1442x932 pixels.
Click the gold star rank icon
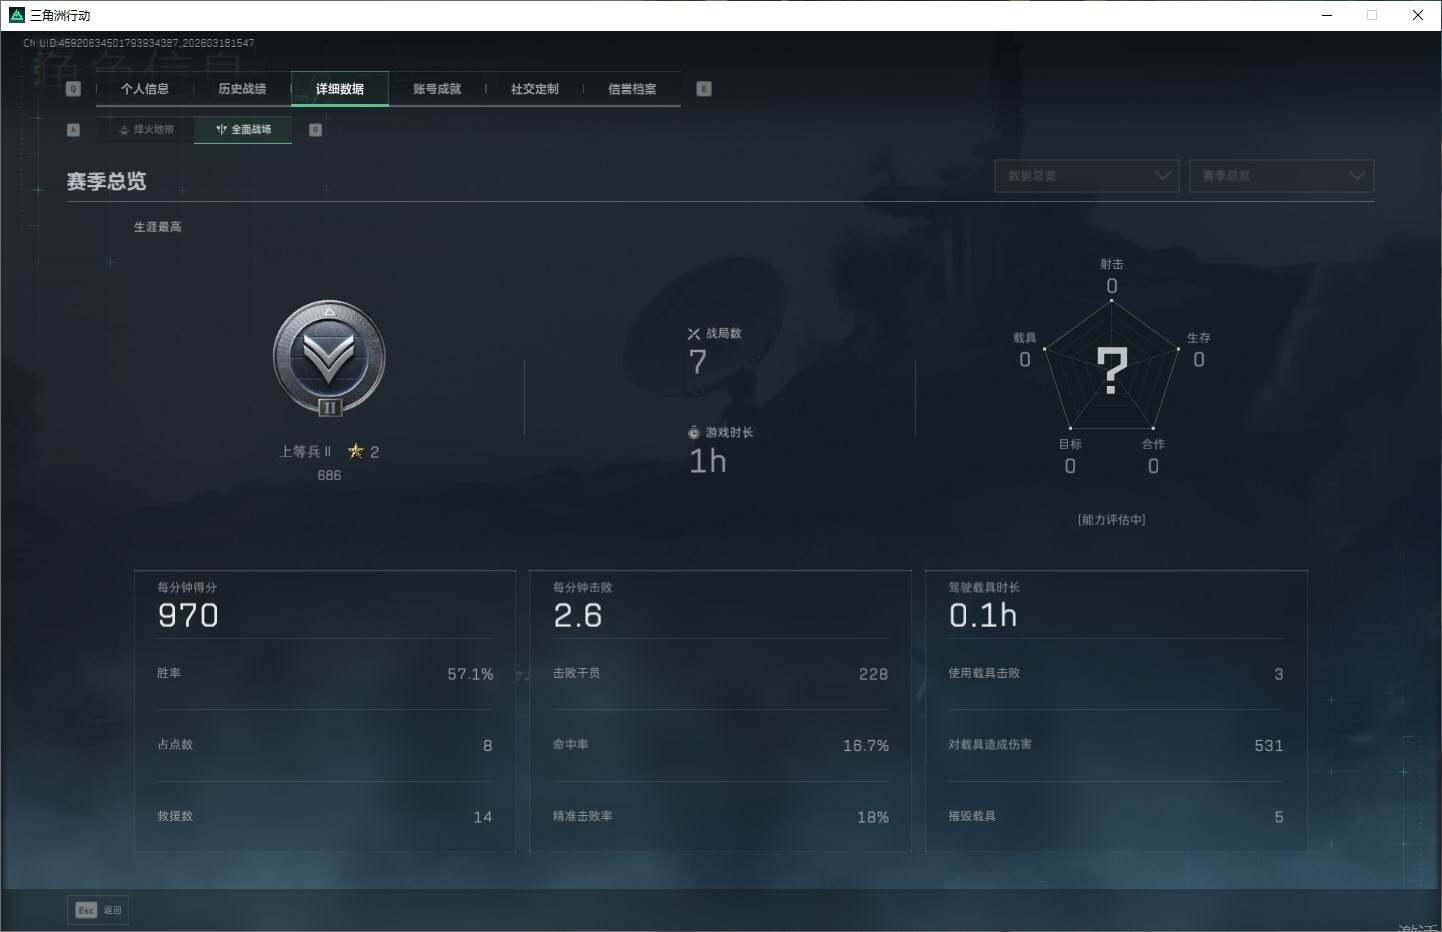coord(355,452)
